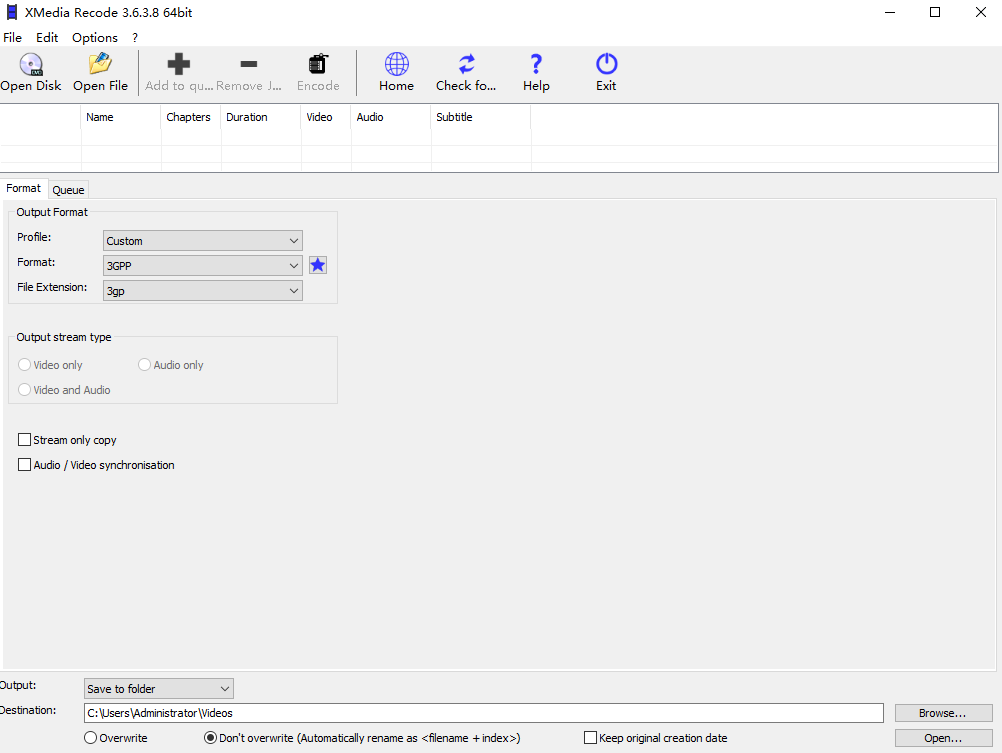Minimize the XMedia Recode window
Screen dimensions: 1002x753
[890, 12]
